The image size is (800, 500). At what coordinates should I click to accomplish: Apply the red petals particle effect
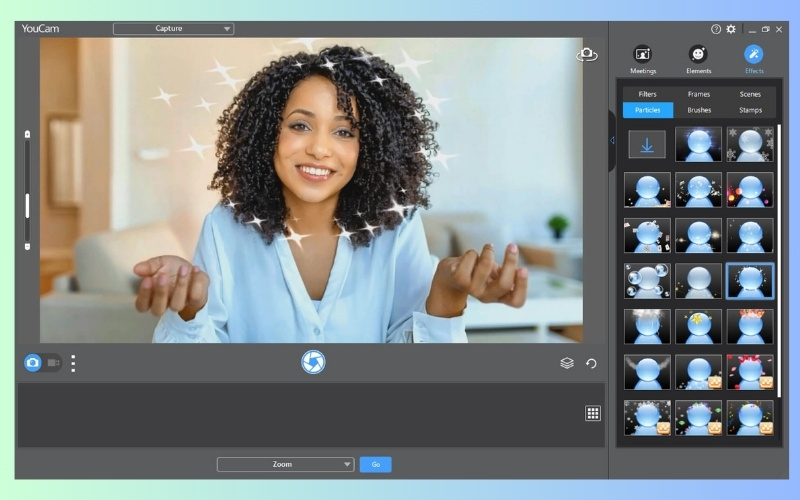750,372
